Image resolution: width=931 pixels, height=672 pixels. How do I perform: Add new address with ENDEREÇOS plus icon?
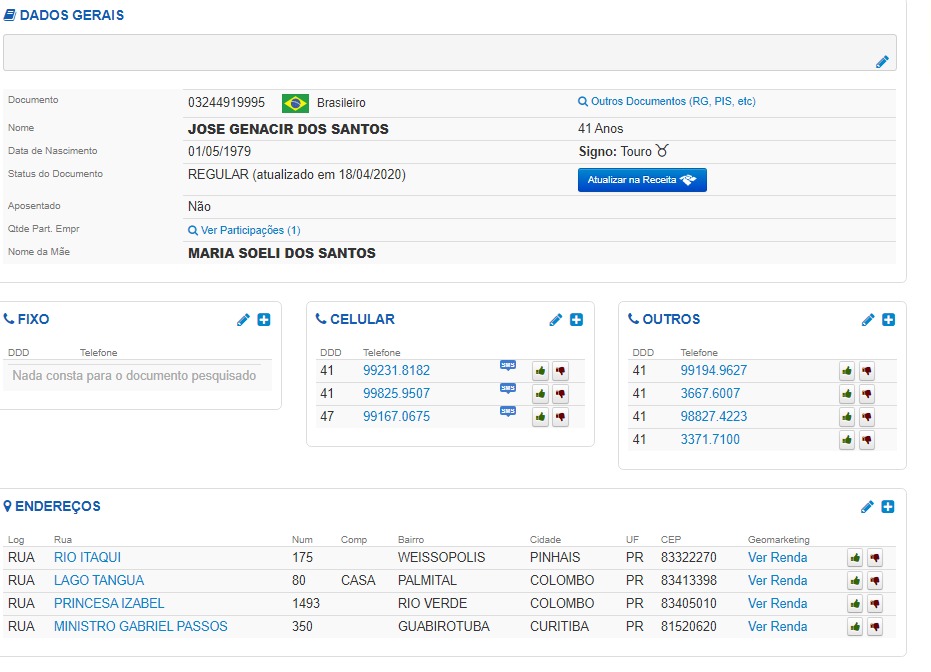[889, 507]
